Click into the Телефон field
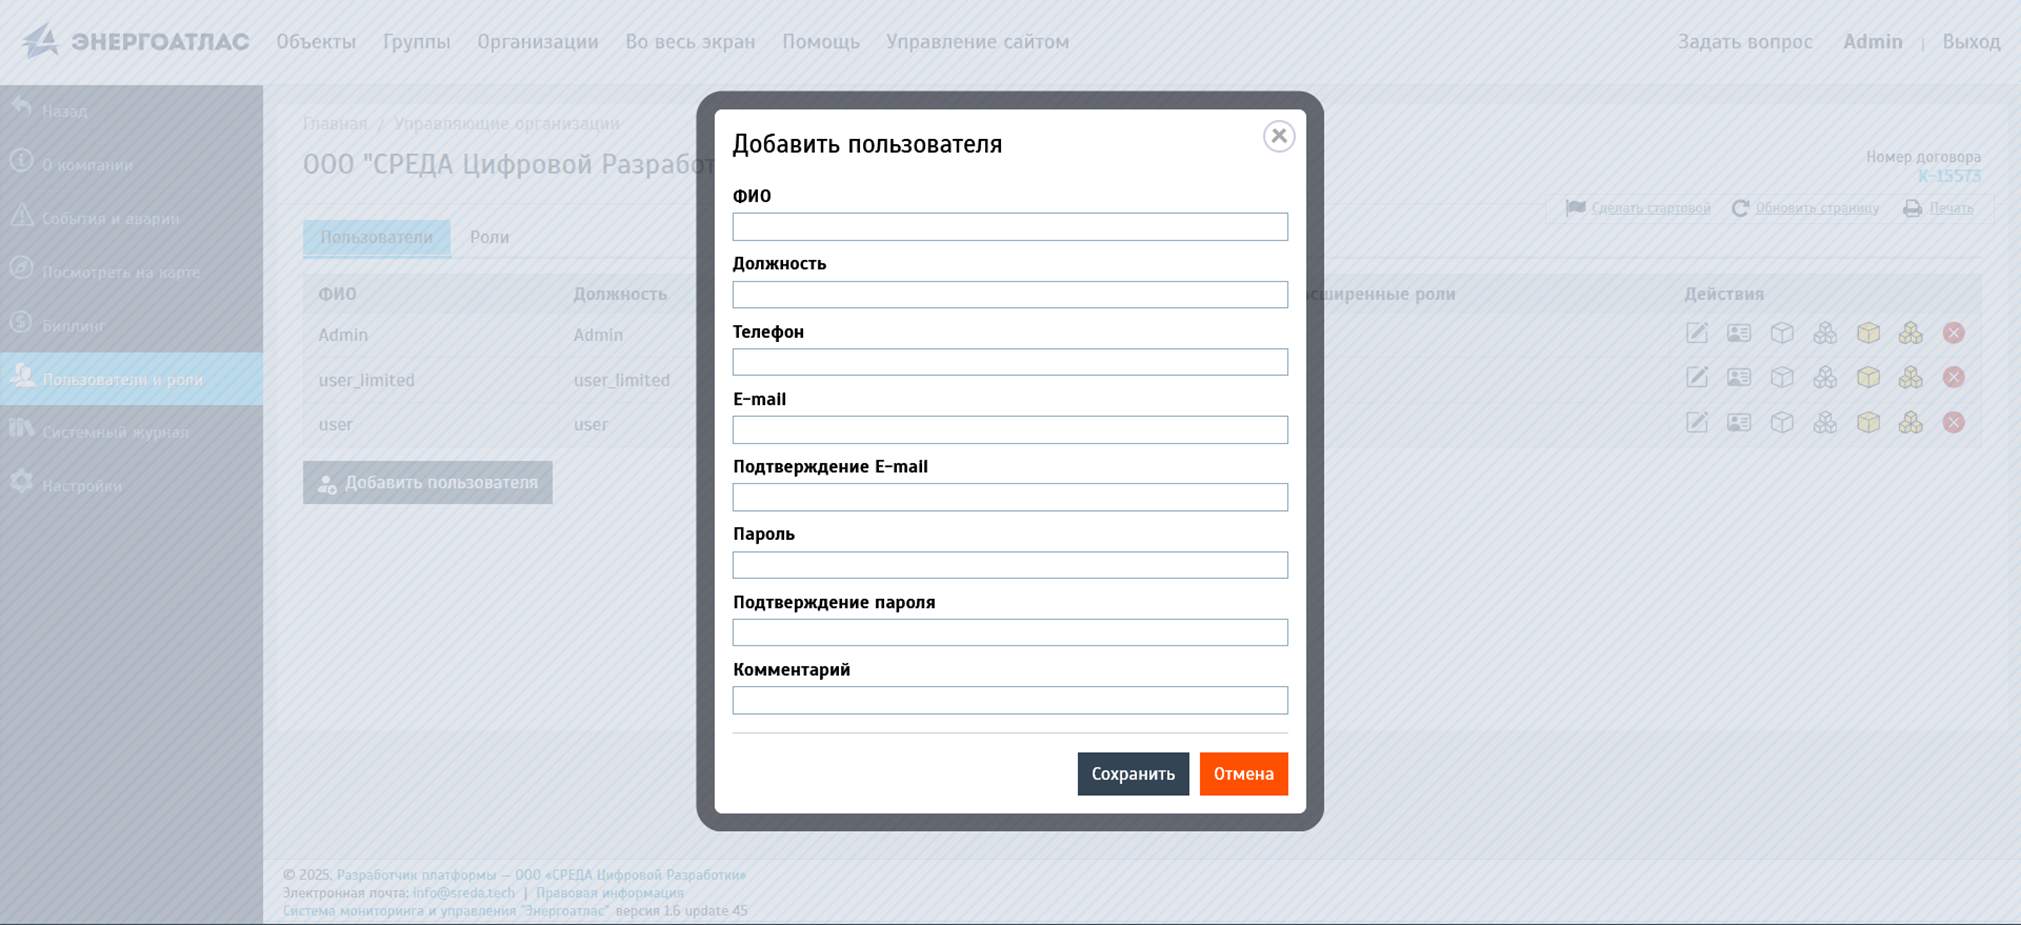 click(x=1009, y=362)
